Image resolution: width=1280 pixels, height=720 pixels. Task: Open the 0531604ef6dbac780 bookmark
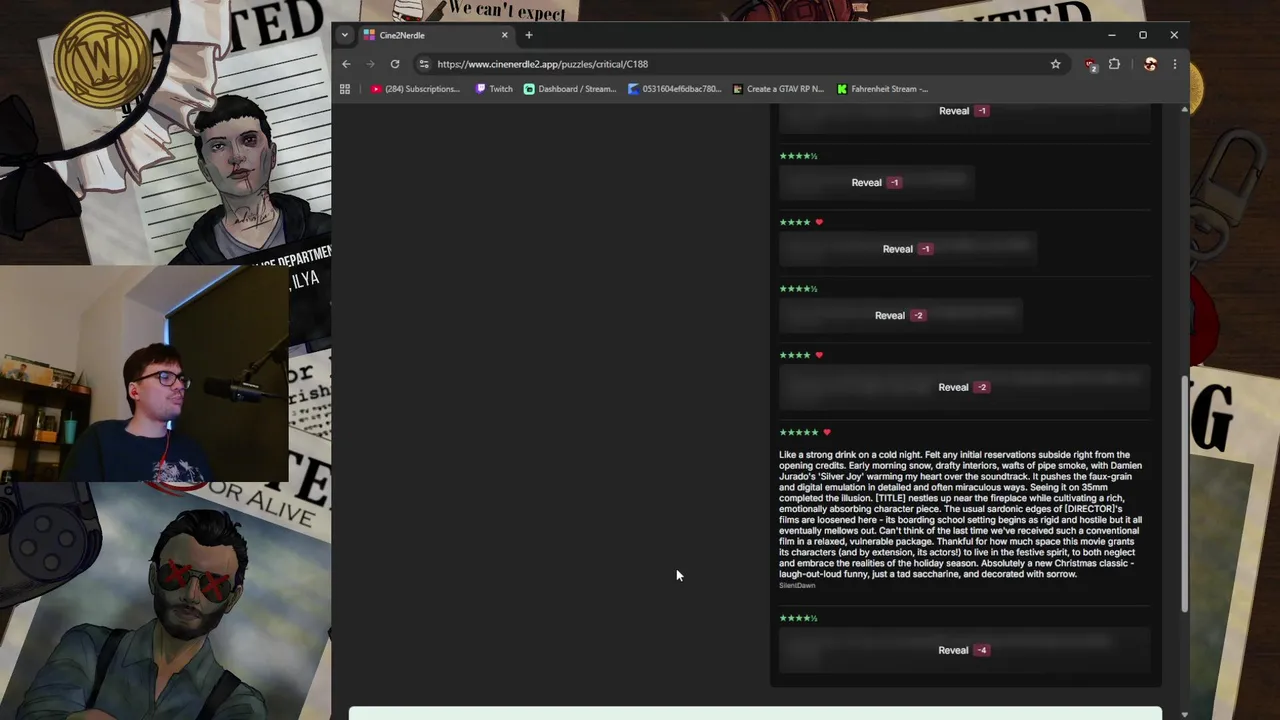pyautogui.click(x=674, y=89)
